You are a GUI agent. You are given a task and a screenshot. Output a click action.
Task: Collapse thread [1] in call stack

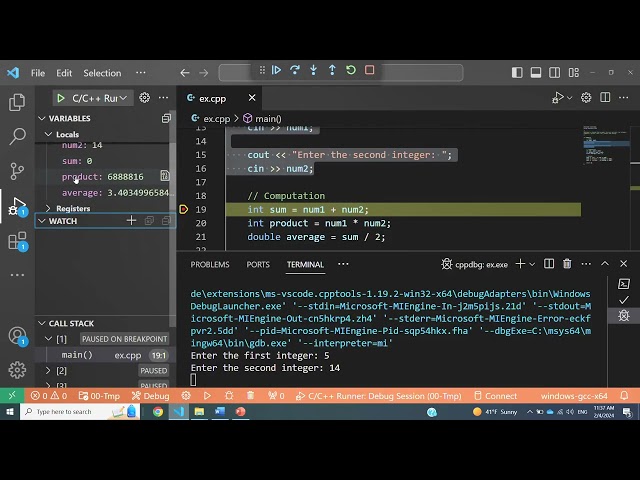pos(48,339)
